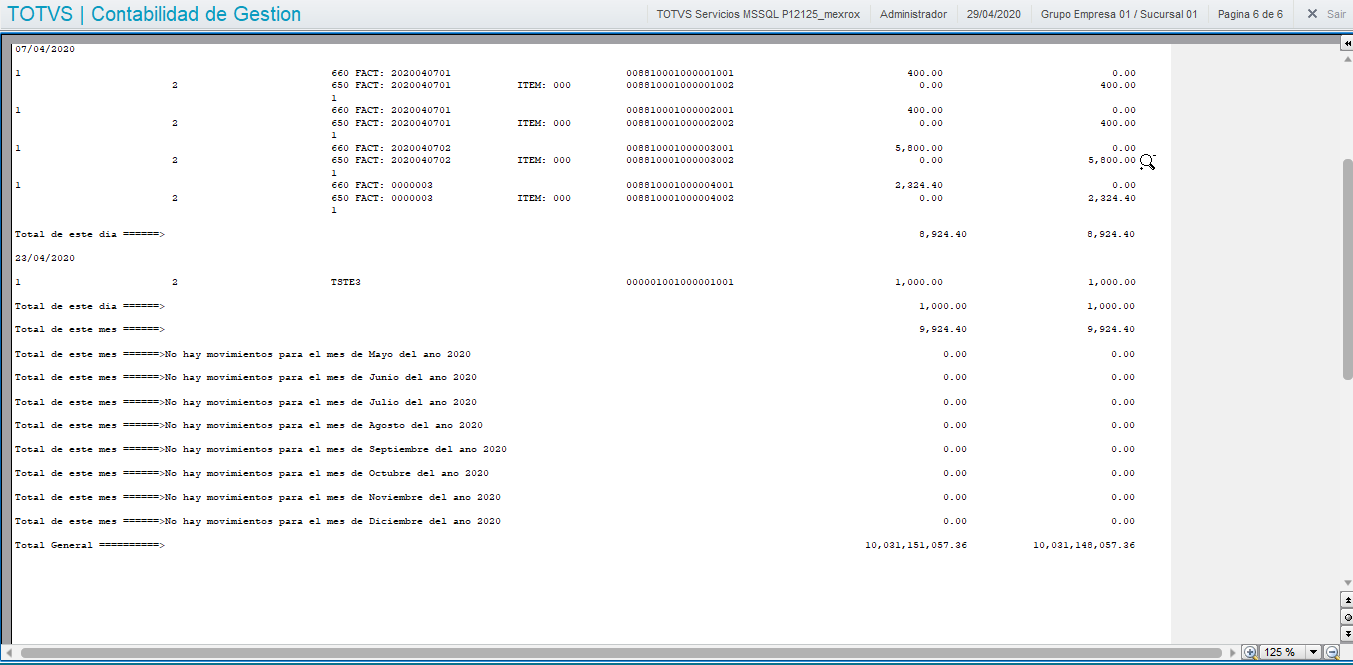
Task: Select the 23/04/2020 date heading
Action: pos(45,258)
